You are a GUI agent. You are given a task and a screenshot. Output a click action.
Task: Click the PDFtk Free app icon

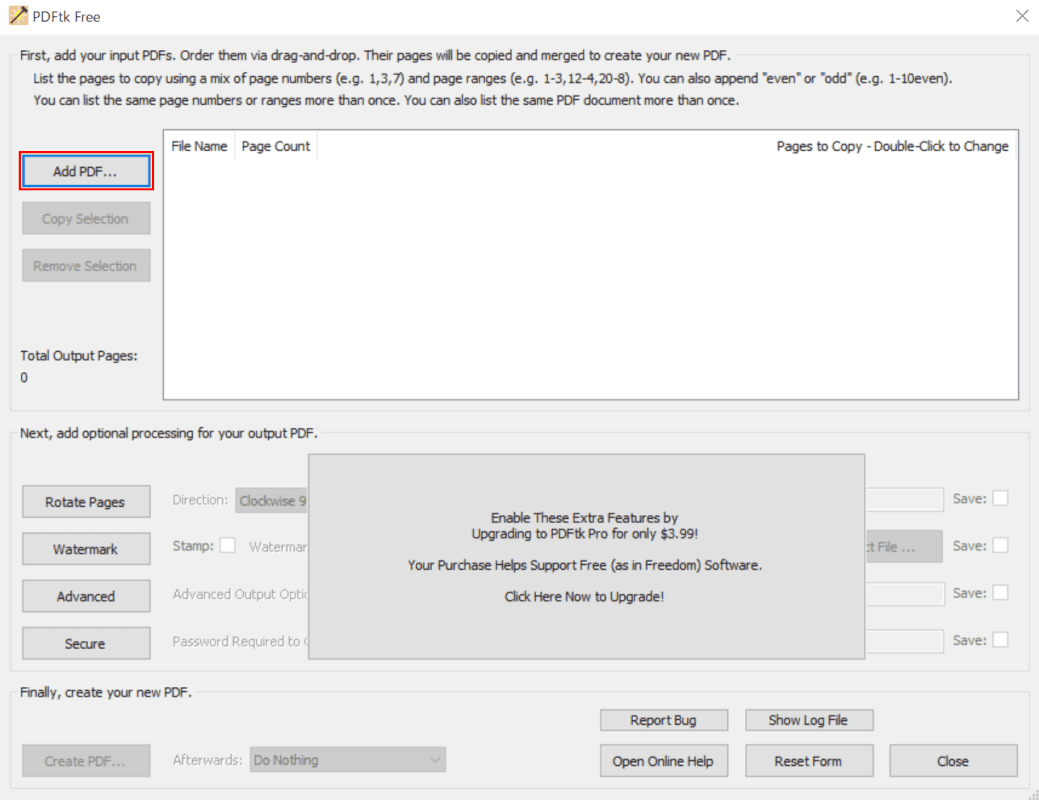(18, 16)
